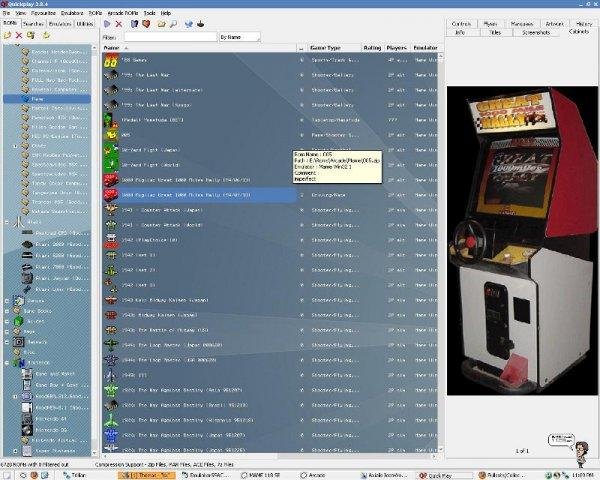Click the blue butterfly toolbar icon
The image size is (600, 480).
click(189, 24)
